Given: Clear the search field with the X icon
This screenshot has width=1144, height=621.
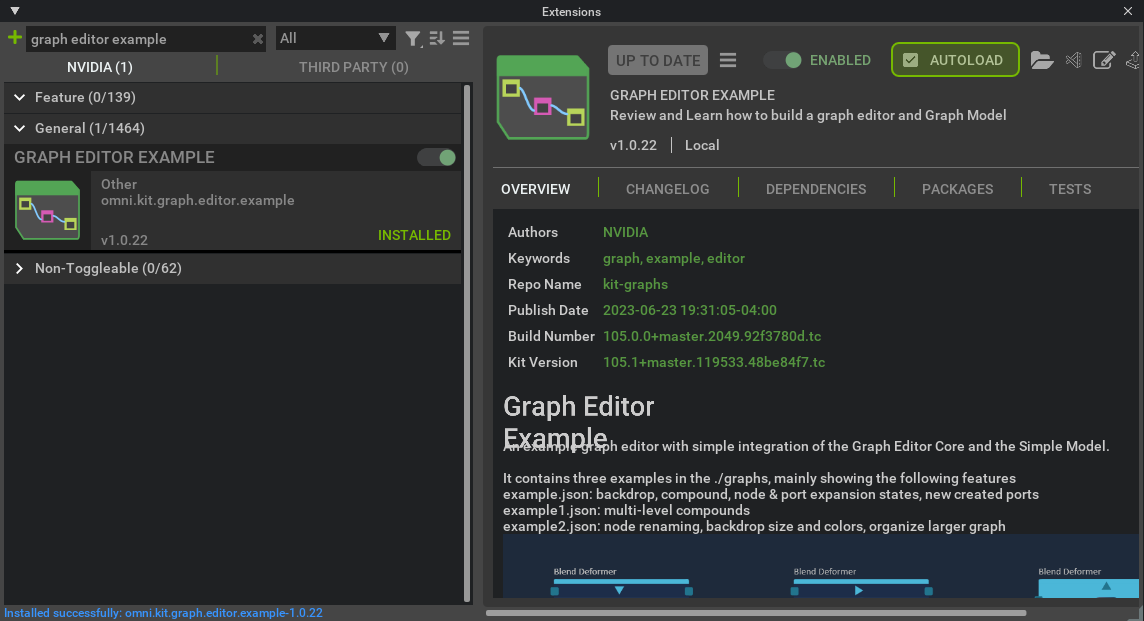Looking at the screenshot, I should coord(258,39).
